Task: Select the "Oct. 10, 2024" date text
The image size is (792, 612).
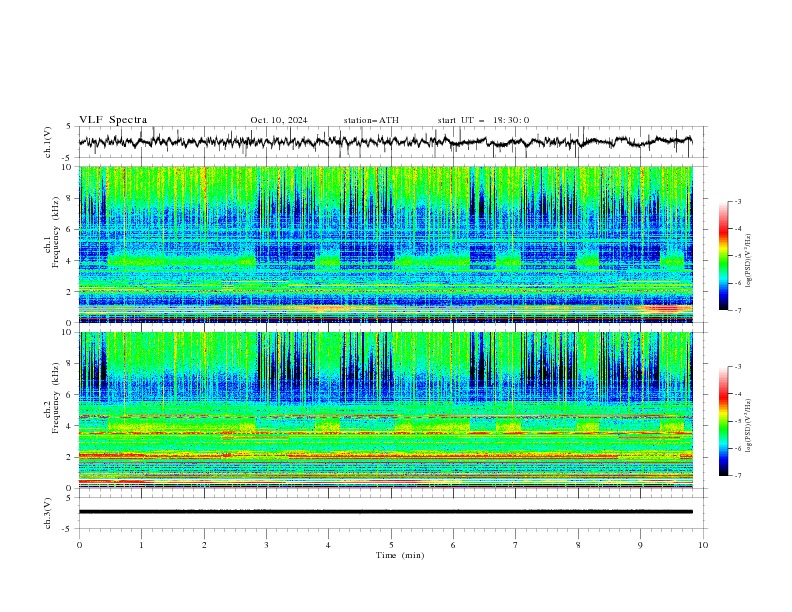Action: tap(279, 120)
